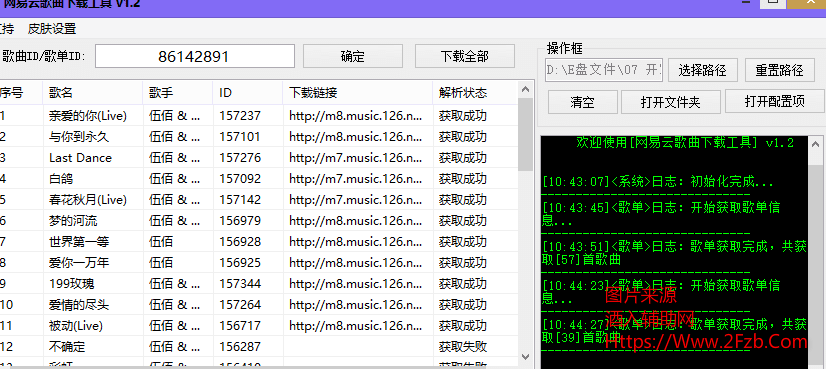
Task: Sort by 歌名 column header
Action: point(93,93)
